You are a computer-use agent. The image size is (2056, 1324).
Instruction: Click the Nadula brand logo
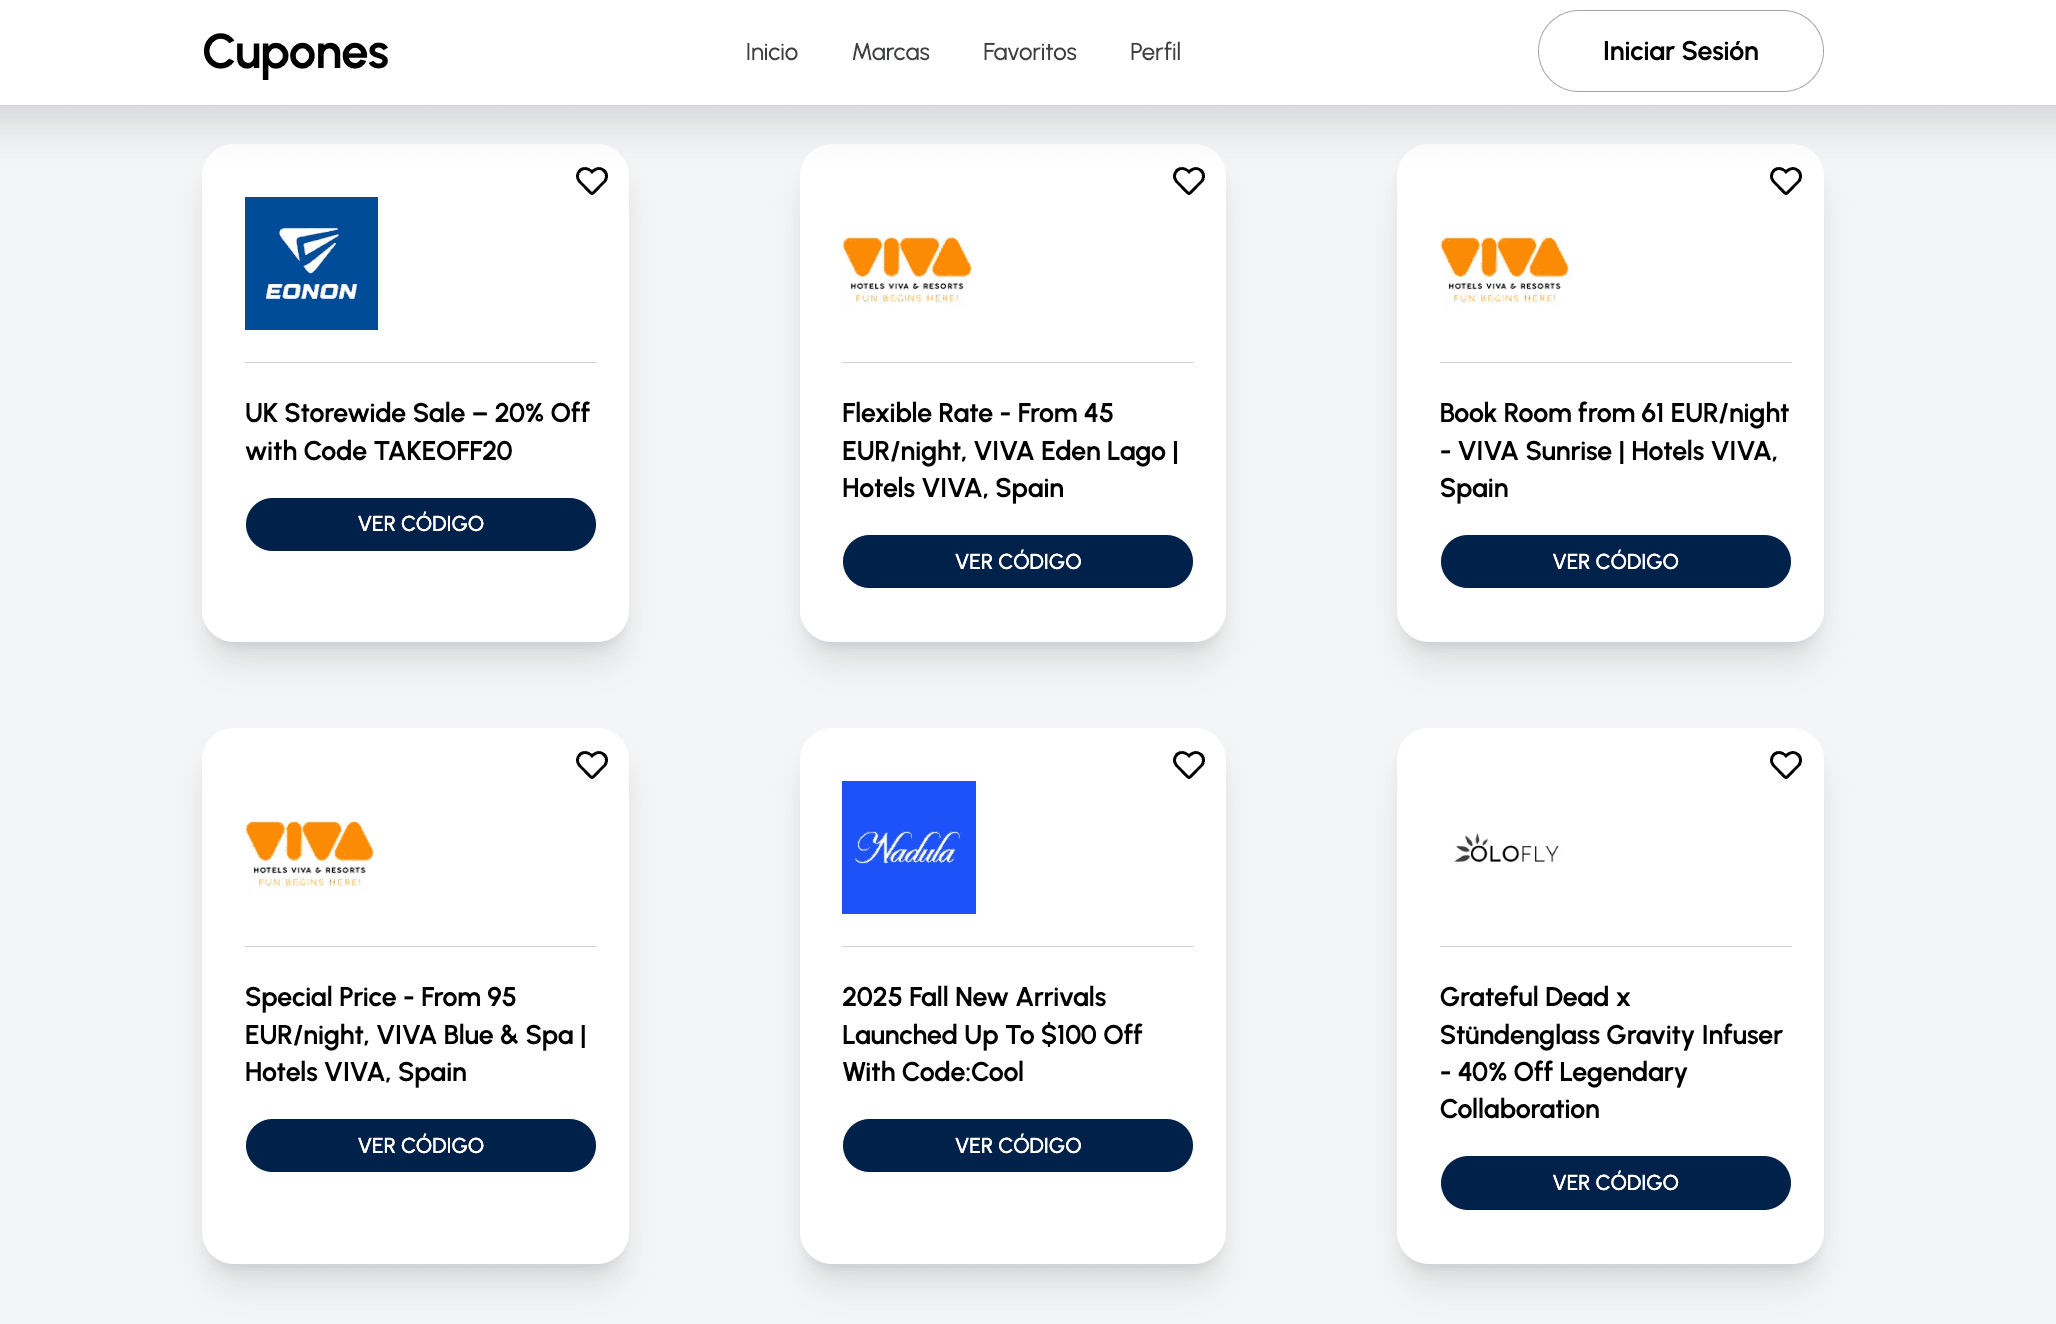point(908,847)
